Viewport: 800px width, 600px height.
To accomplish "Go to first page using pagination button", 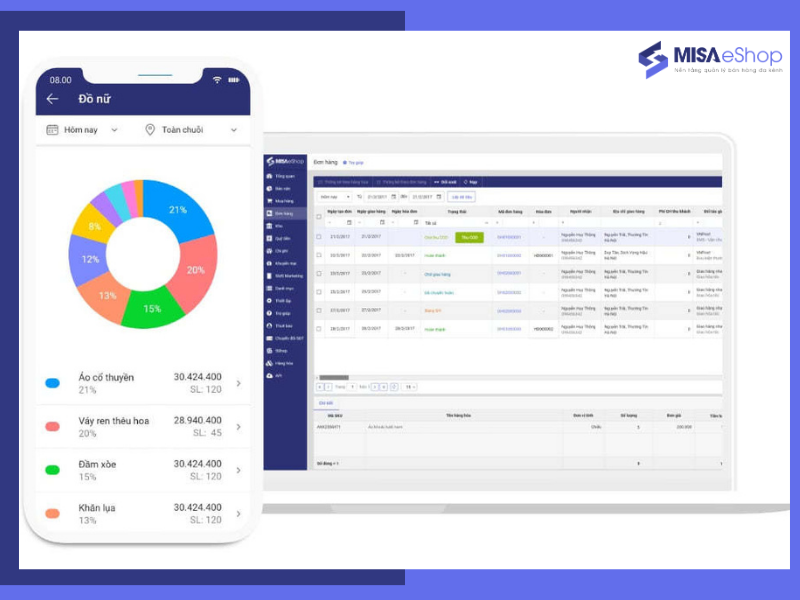I will tap(320, 387).
